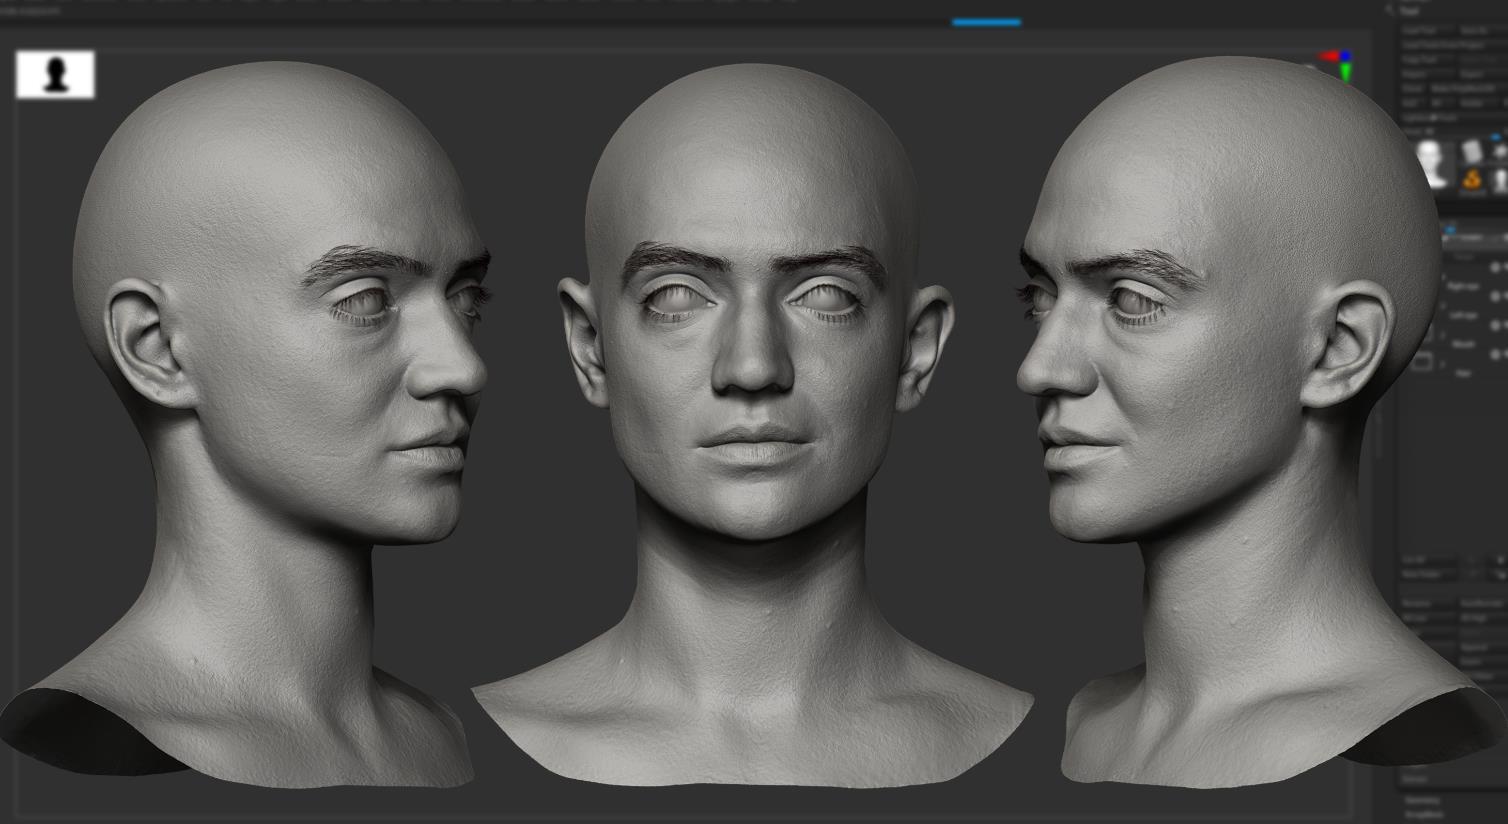The height and width of the screenshot is (824, 1508).
Task: Click the red, green, blue XYZ axis gizmo
Action: click(x=1336, y=66)
